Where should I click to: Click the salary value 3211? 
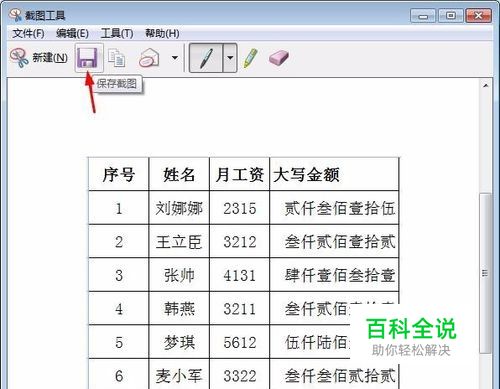(240, 309)
